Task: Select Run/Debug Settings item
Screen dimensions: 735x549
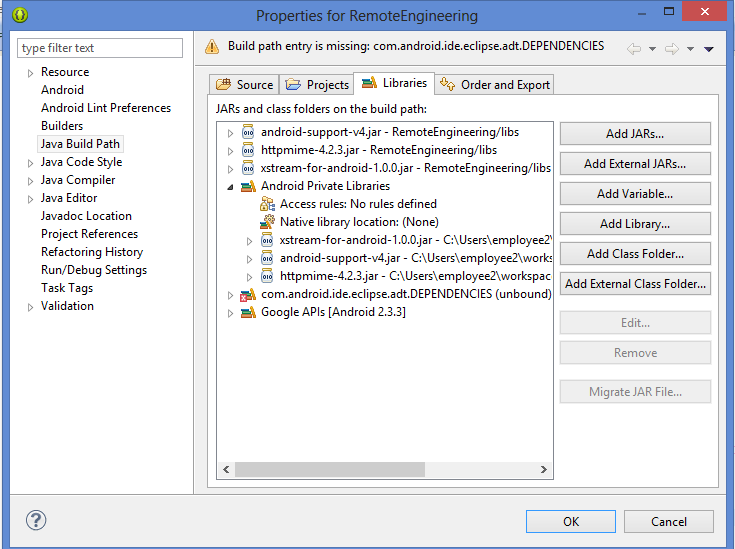Action: click(94, 270)
